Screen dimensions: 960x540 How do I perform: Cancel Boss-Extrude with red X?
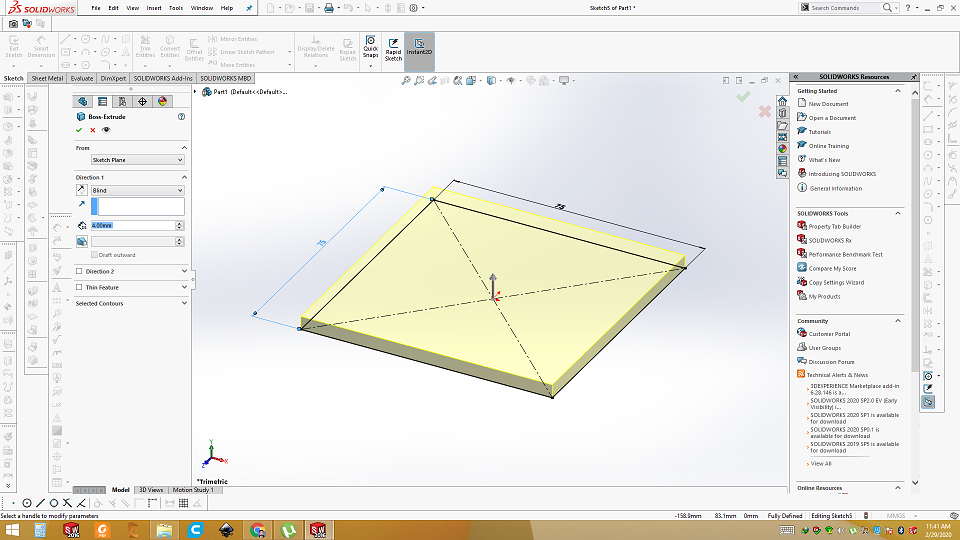(92, 130)
